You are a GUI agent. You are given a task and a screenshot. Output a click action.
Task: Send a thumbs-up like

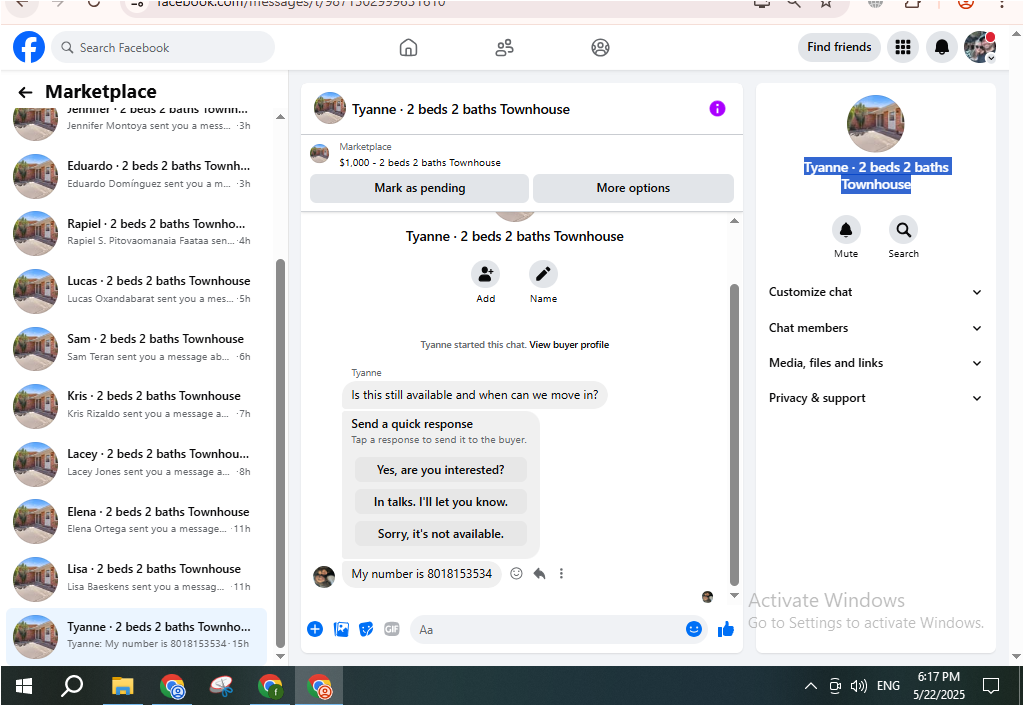click(726, 629)
